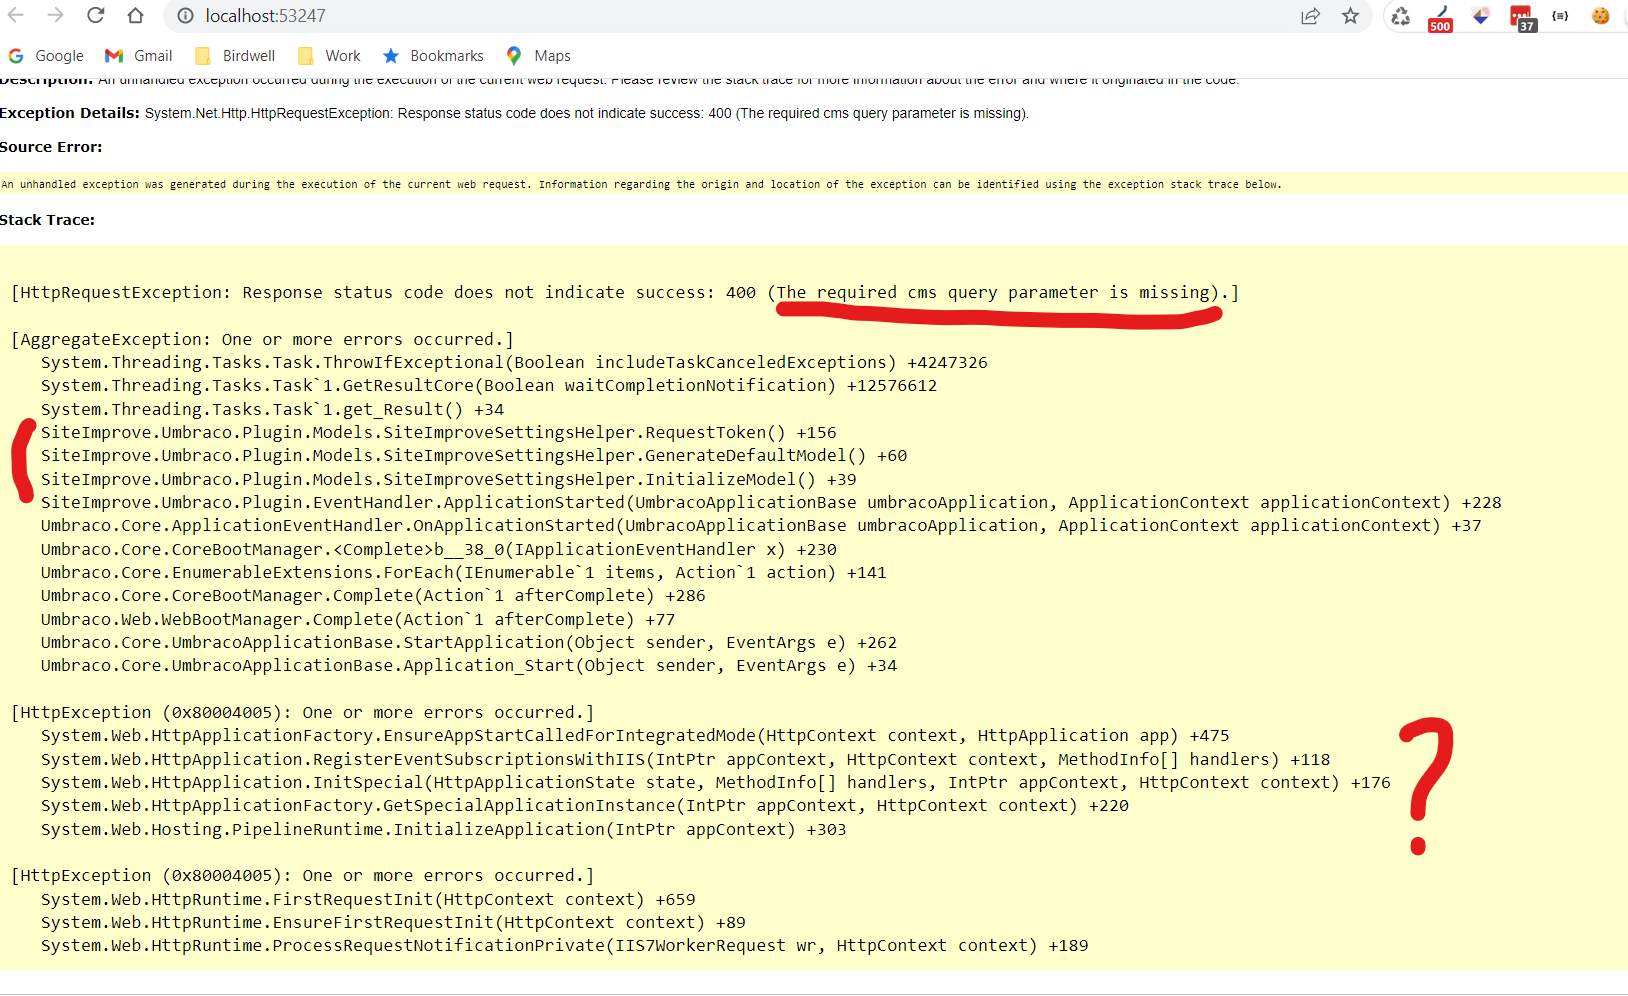Click the SiteImproveSettingsHelper.GenerateDefaultModel() line
Image resolution: width=1628 pixels, height=996 pixels.
point(474,455)
